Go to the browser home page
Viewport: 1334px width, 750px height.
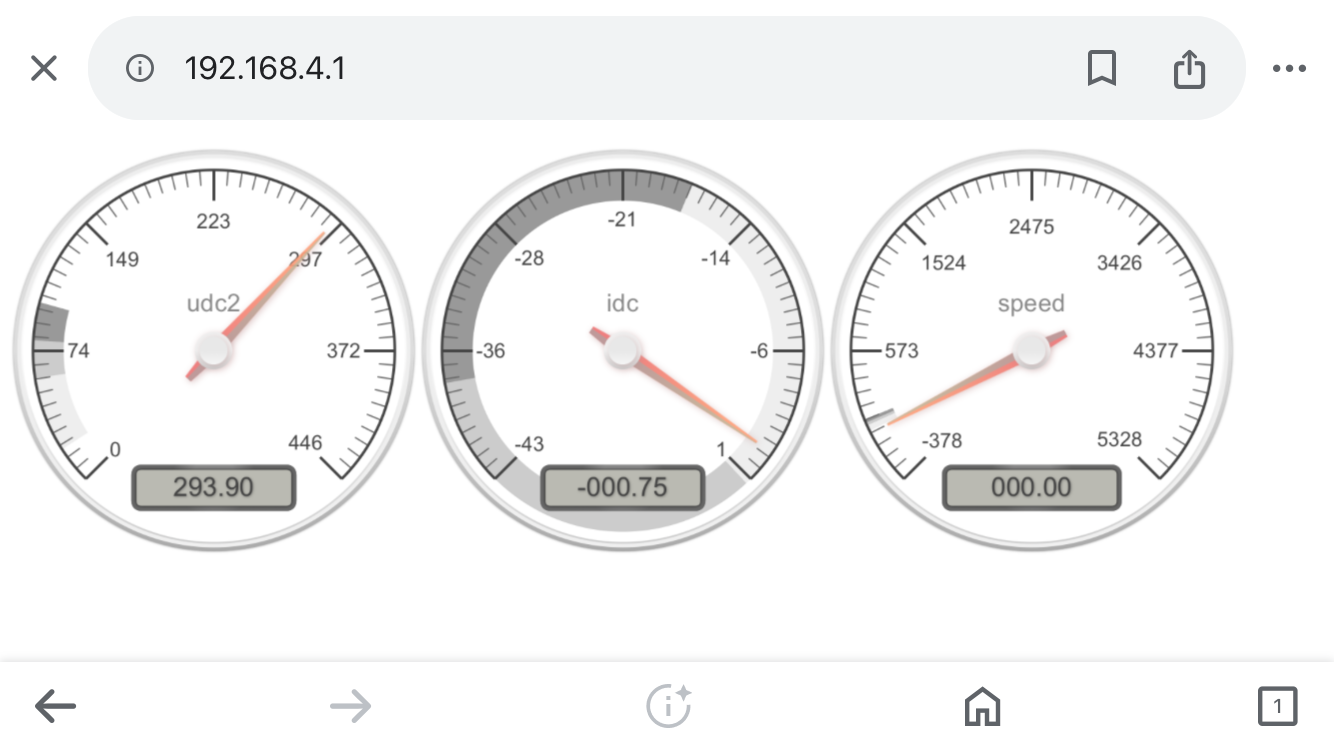tap(982, 706)
